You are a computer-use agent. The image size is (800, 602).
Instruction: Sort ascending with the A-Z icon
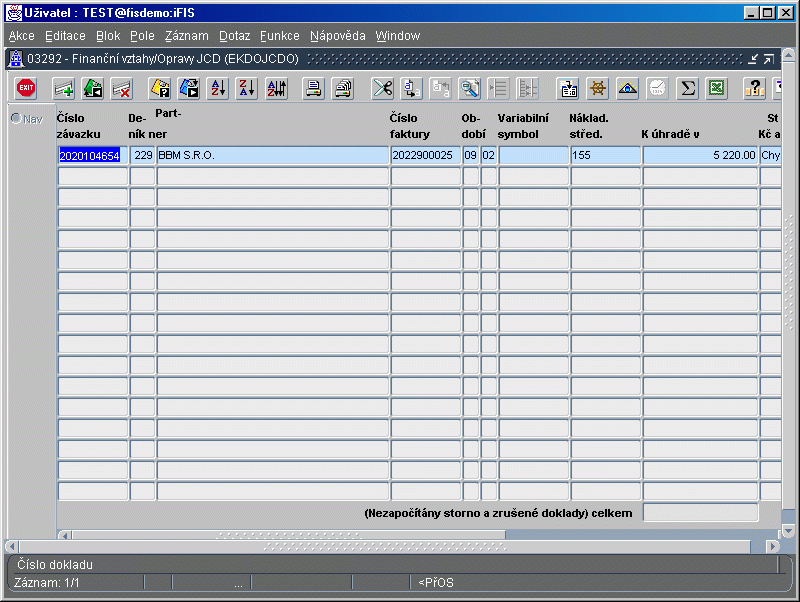[218, 88]
